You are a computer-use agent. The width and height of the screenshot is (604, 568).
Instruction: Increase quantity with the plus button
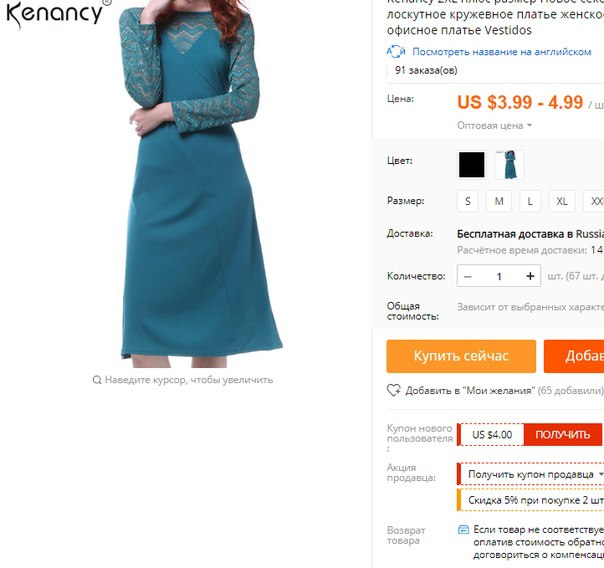[530, 276]
